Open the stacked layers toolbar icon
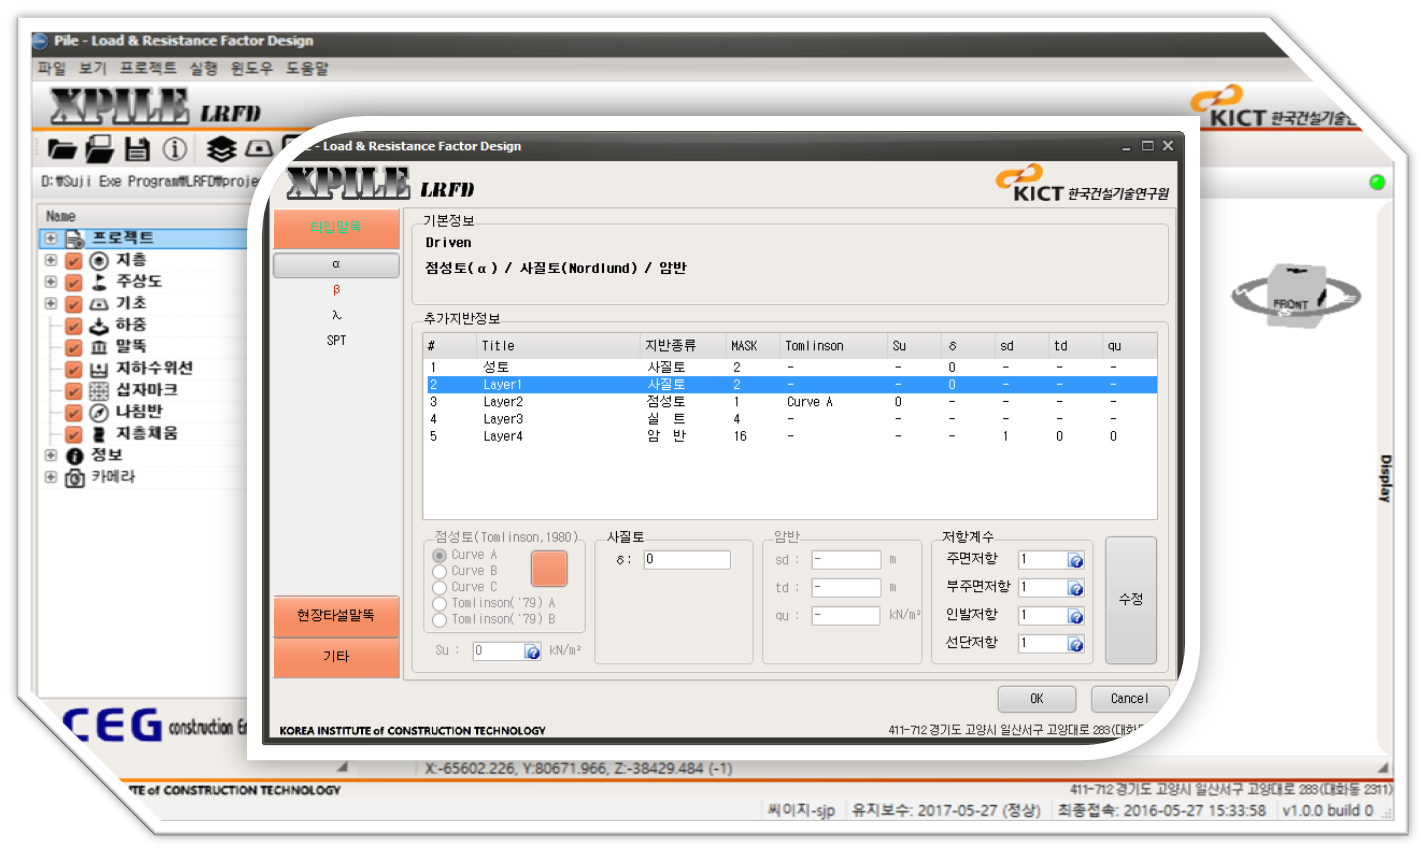This screenshot has height=851, width=1425. pos(221,149)
